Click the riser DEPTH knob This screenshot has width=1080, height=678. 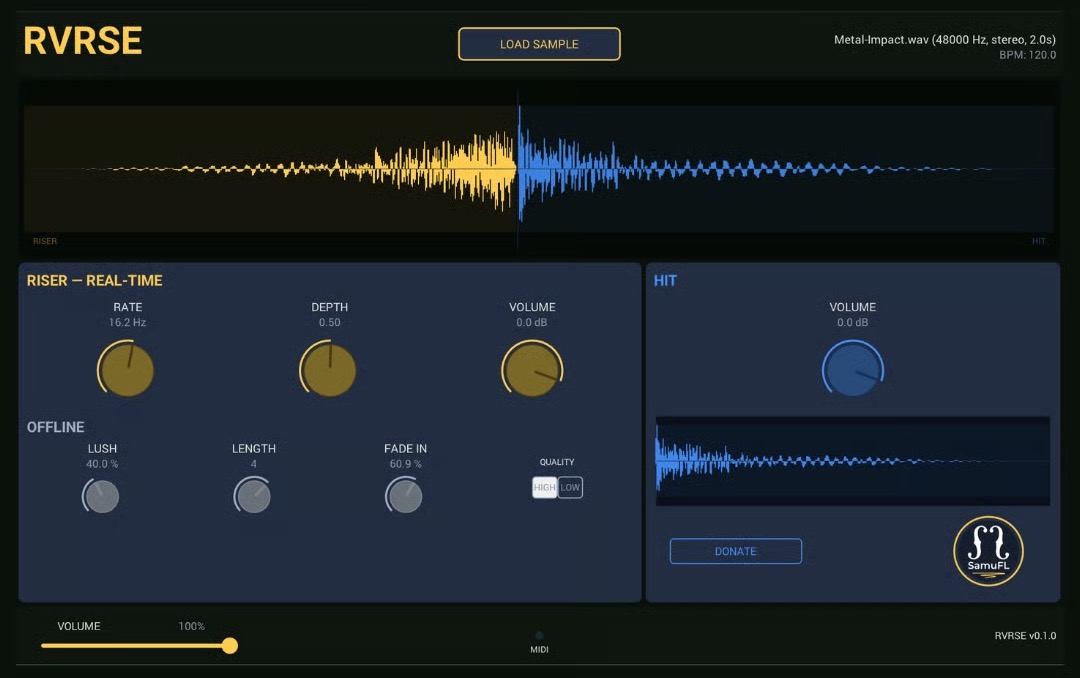pos(329,369)
